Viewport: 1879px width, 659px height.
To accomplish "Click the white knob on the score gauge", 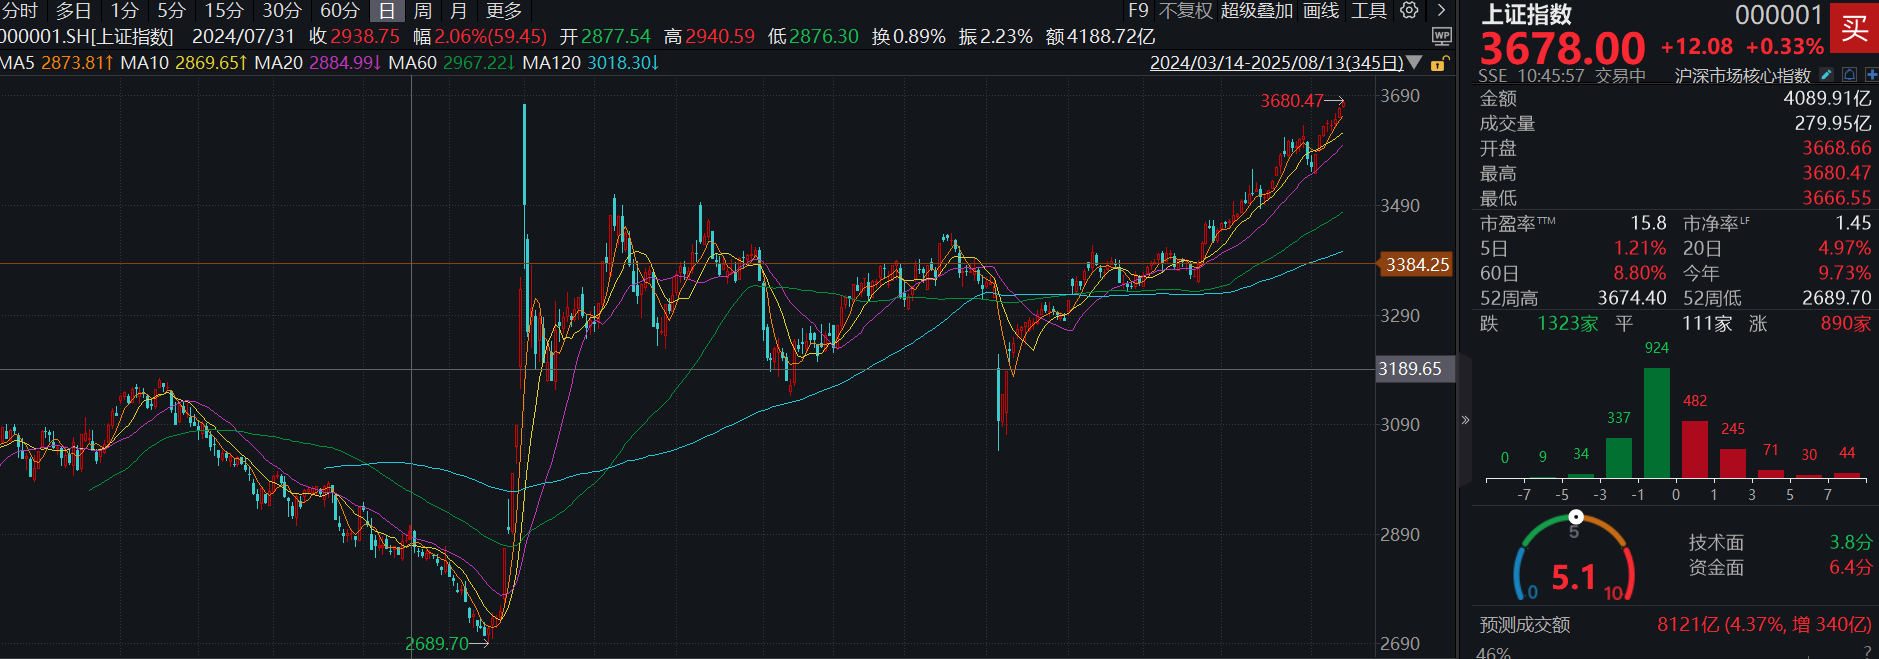I will pyautogui.click(x=1576, y=517).
